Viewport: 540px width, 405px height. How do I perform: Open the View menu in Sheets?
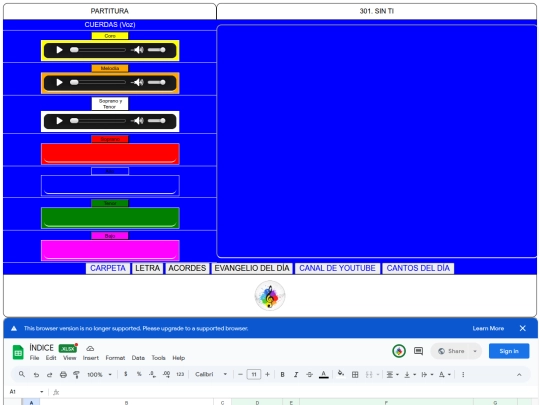coord(70,358)
